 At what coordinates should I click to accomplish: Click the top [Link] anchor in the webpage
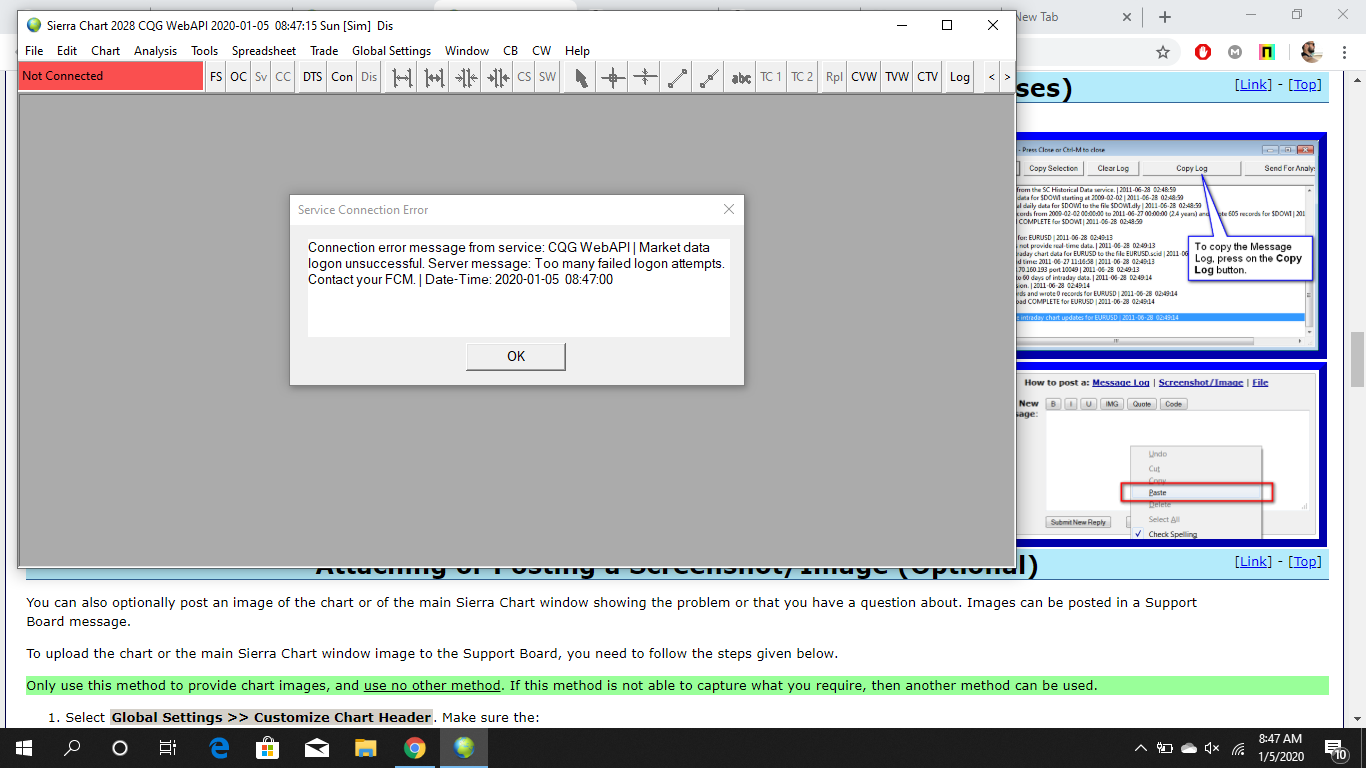(x=1254, y=85)
